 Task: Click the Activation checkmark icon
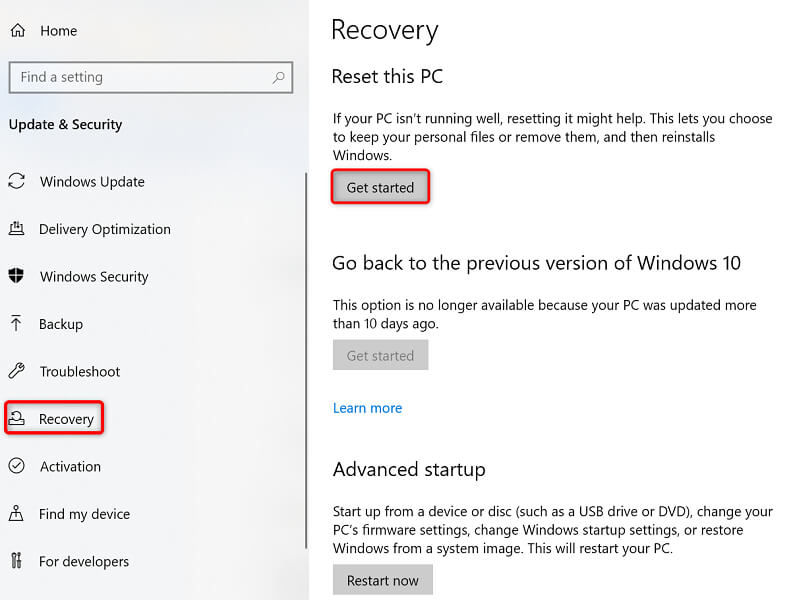pos(16,466)
